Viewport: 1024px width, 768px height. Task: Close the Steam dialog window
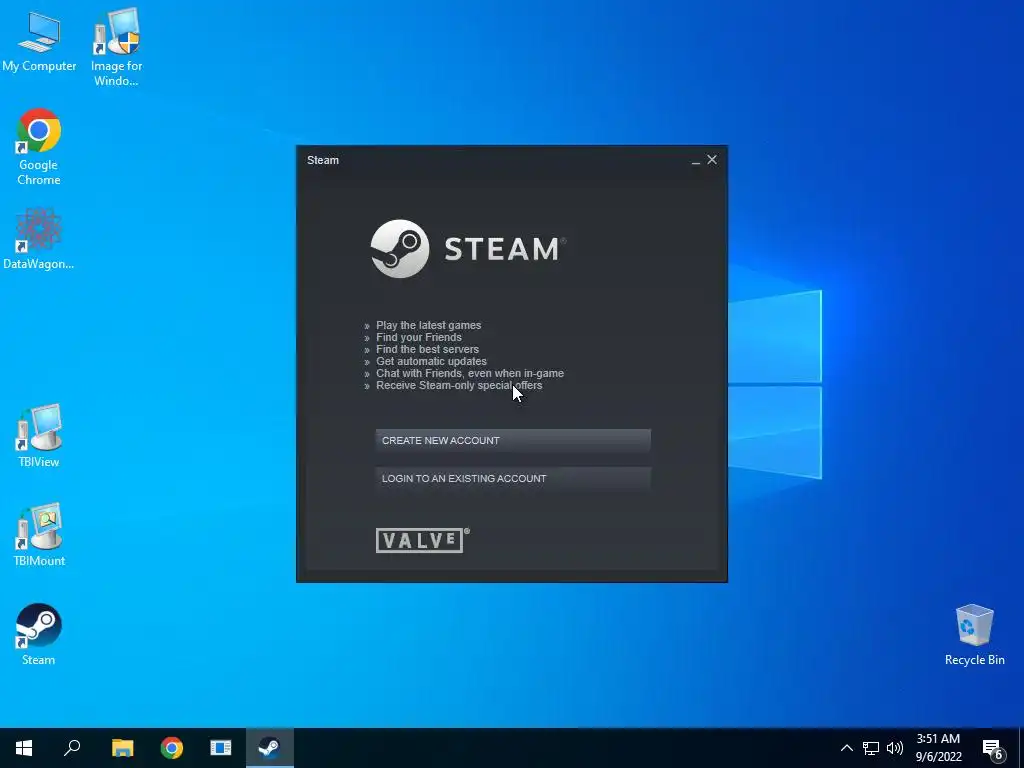click(x=712, y=159)
